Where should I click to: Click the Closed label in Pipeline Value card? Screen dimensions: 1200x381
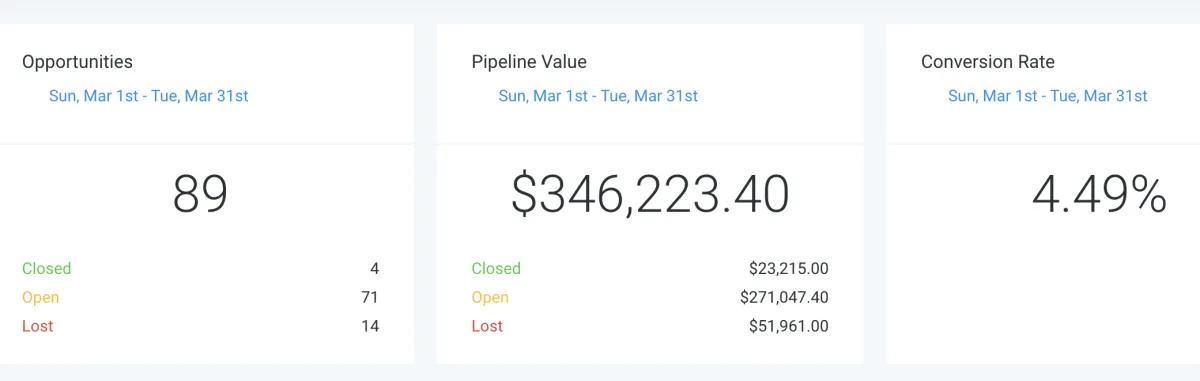496,268
